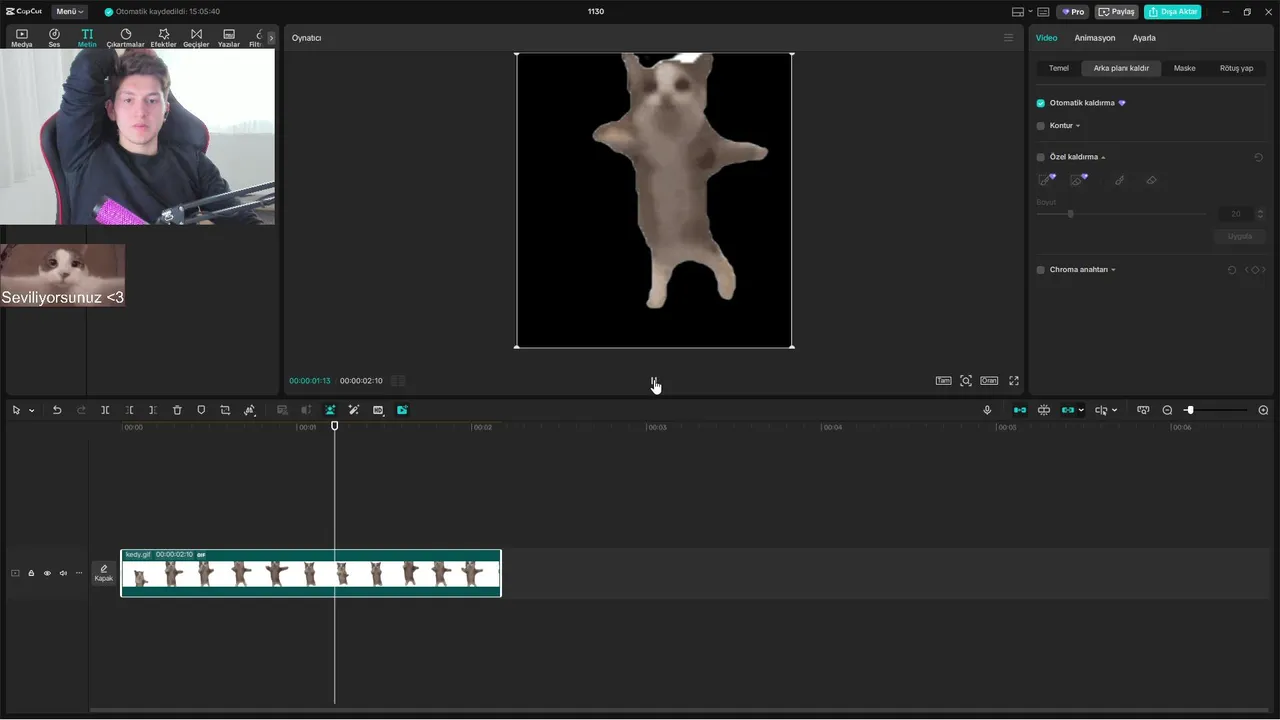Click the Paylaş share button
The height and width of the screenshot is (720, 1280).
(1117, 12)
